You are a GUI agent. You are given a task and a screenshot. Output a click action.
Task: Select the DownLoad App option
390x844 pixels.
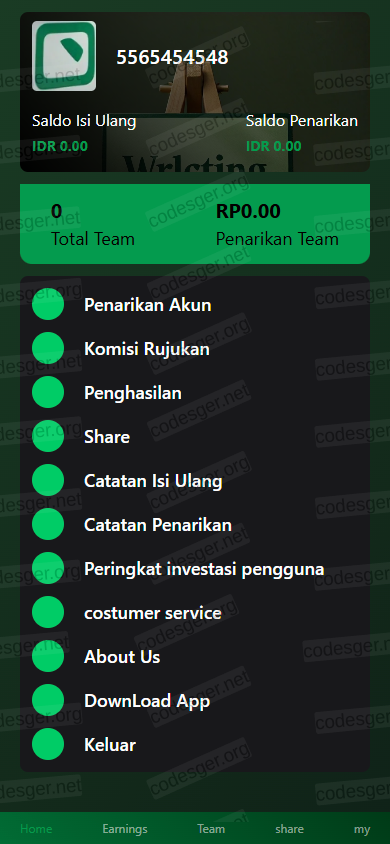click(195, 701)
